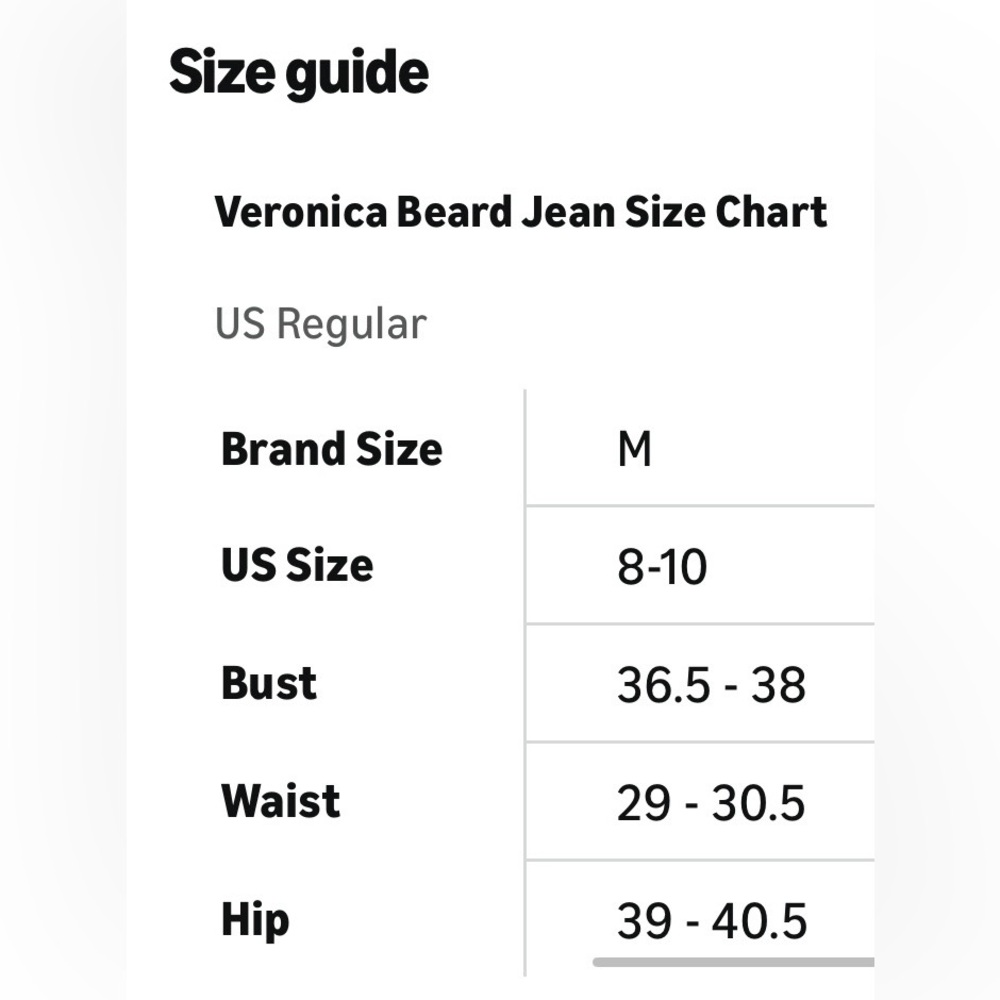Click the Brand Size row header
The width and height of the screenshot is (1000, 1000).
click(332, 449)
